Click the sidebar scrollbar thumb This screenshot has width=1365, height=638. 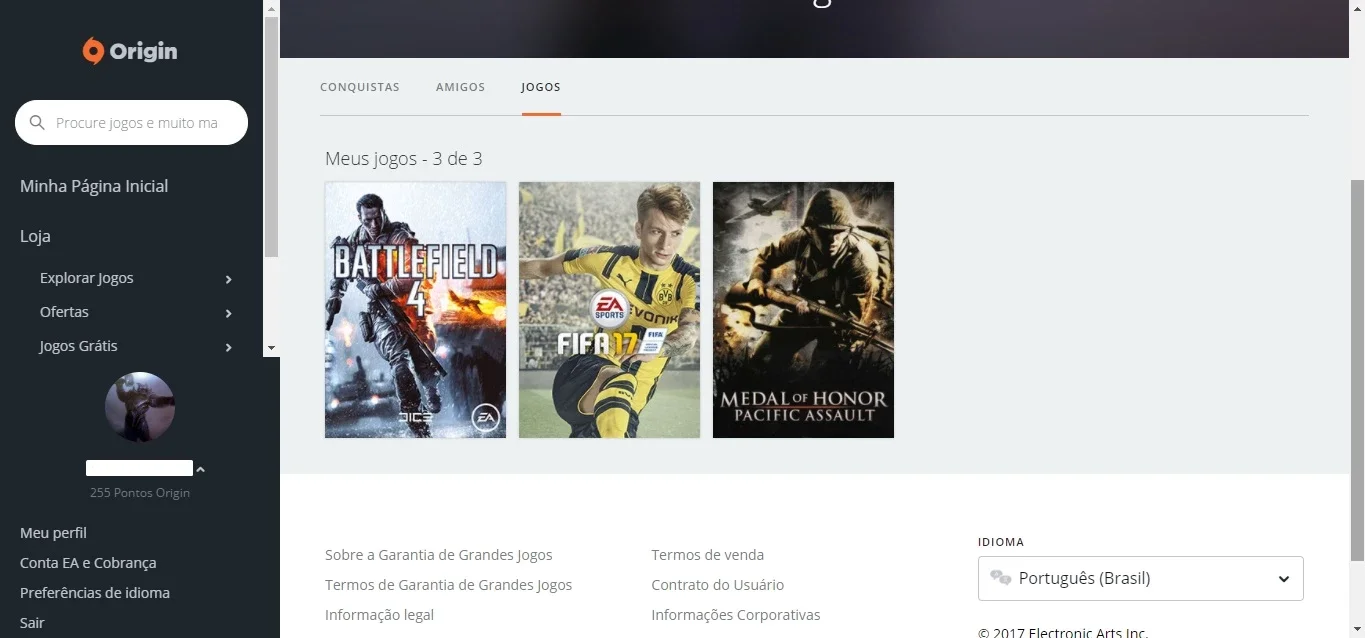pyautogui.click(x=271, y=137)
